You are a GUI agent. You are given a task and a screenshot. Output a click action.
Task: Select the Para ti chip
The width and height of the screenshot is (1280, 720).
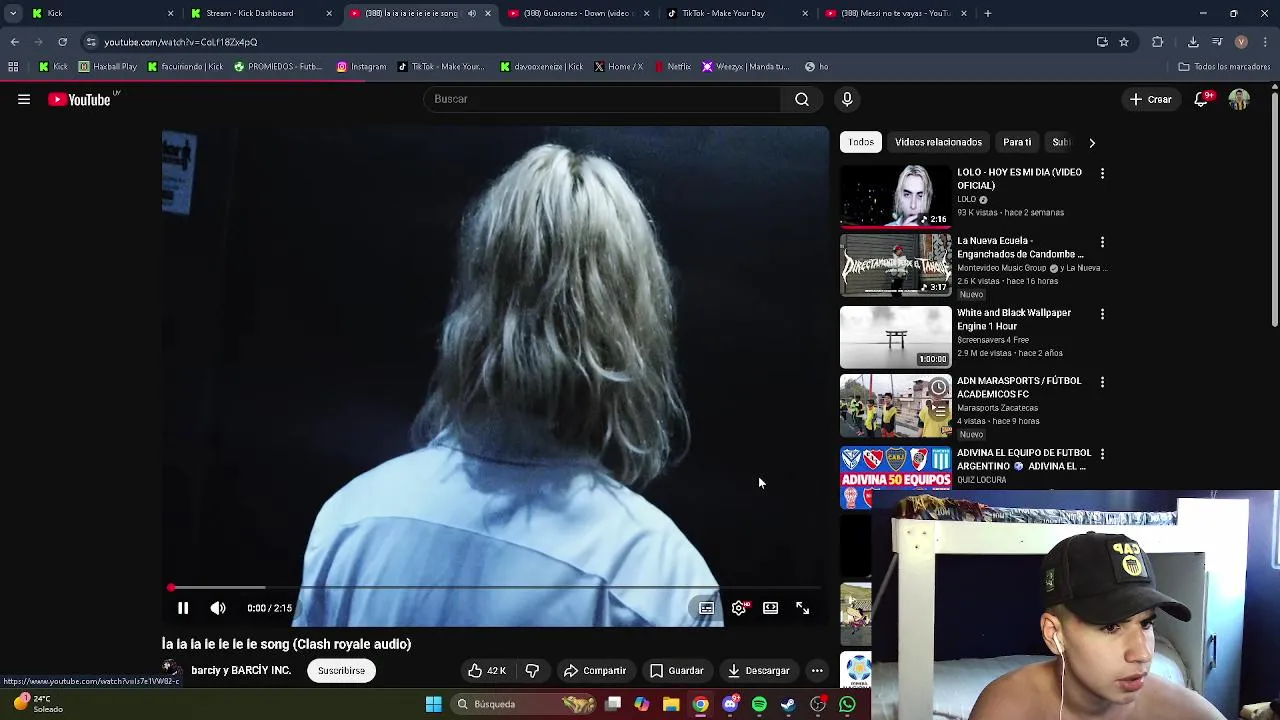click(x=1017, y=142)
